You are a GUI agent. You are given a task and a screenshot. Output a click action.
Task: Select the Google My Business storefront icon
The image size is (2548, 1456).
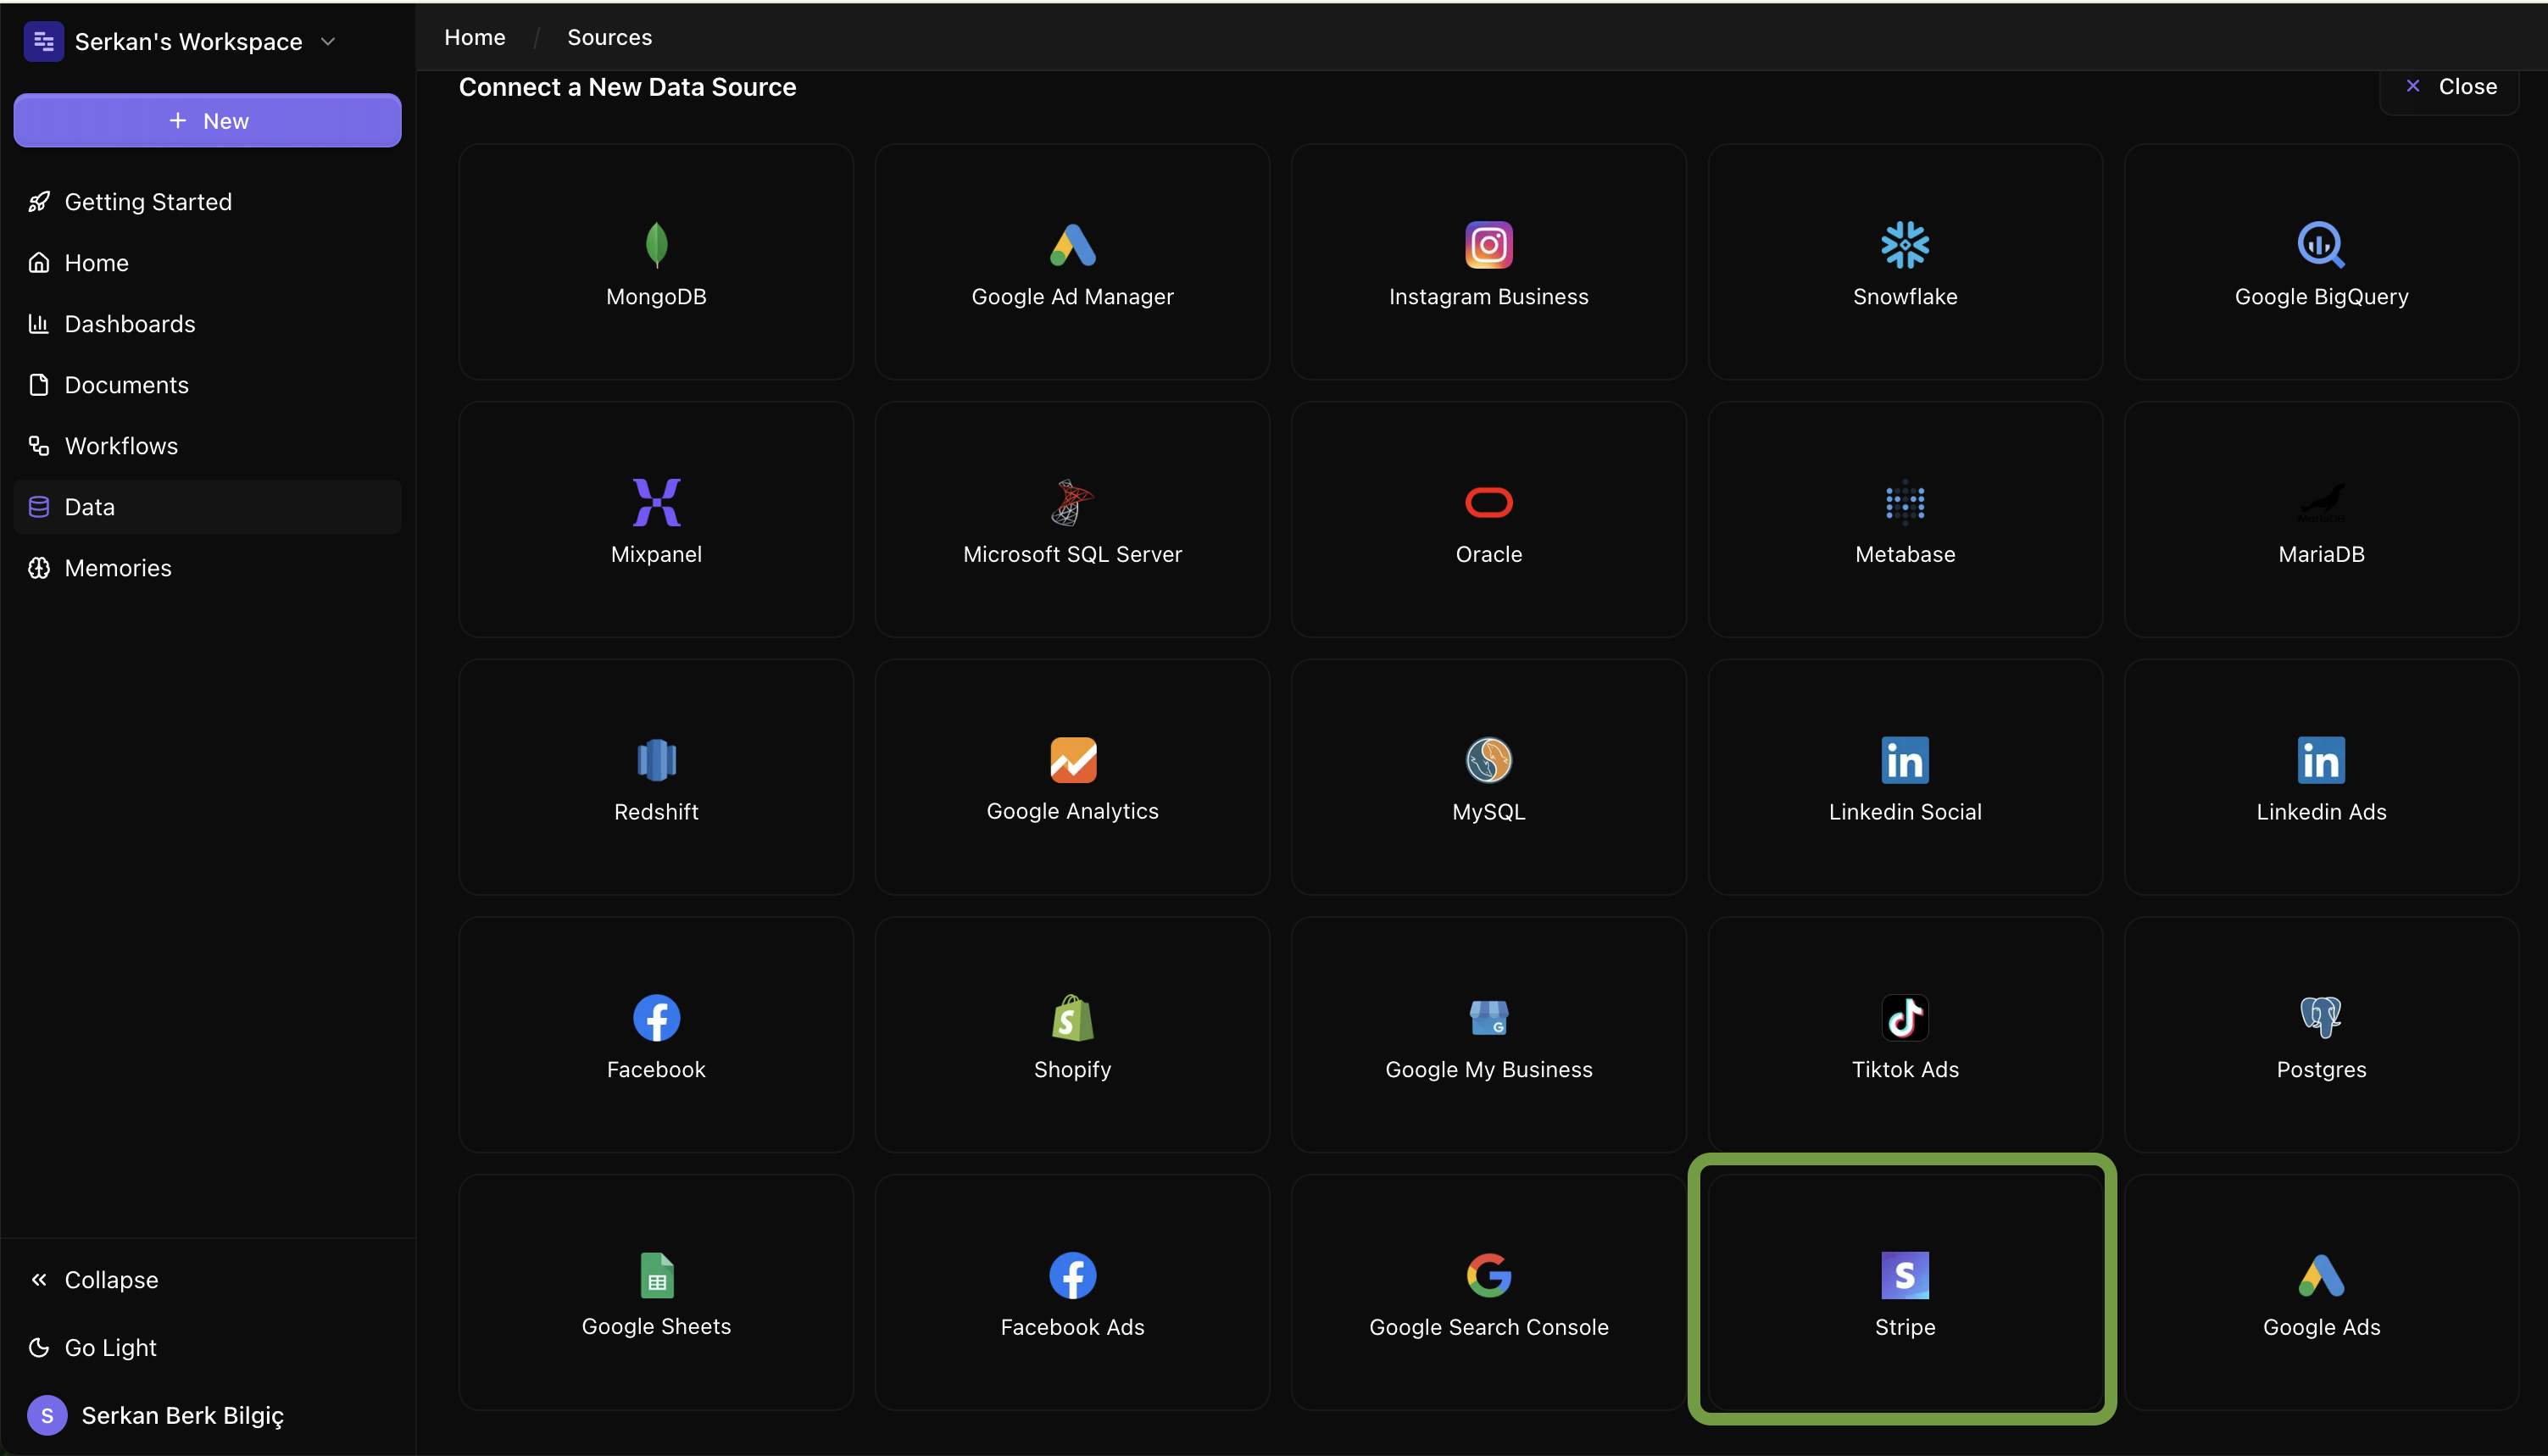point(1488,1017)
